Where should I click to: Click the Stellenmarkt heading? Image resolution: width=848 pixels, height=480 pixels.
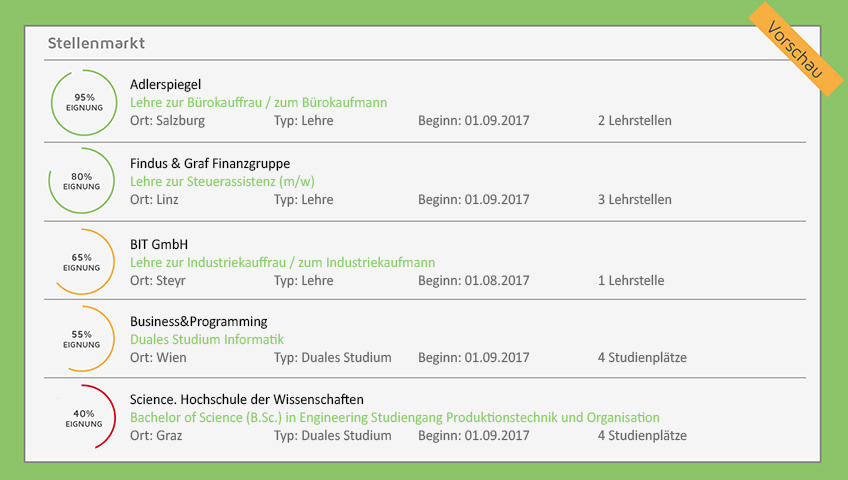pos(96,43)
